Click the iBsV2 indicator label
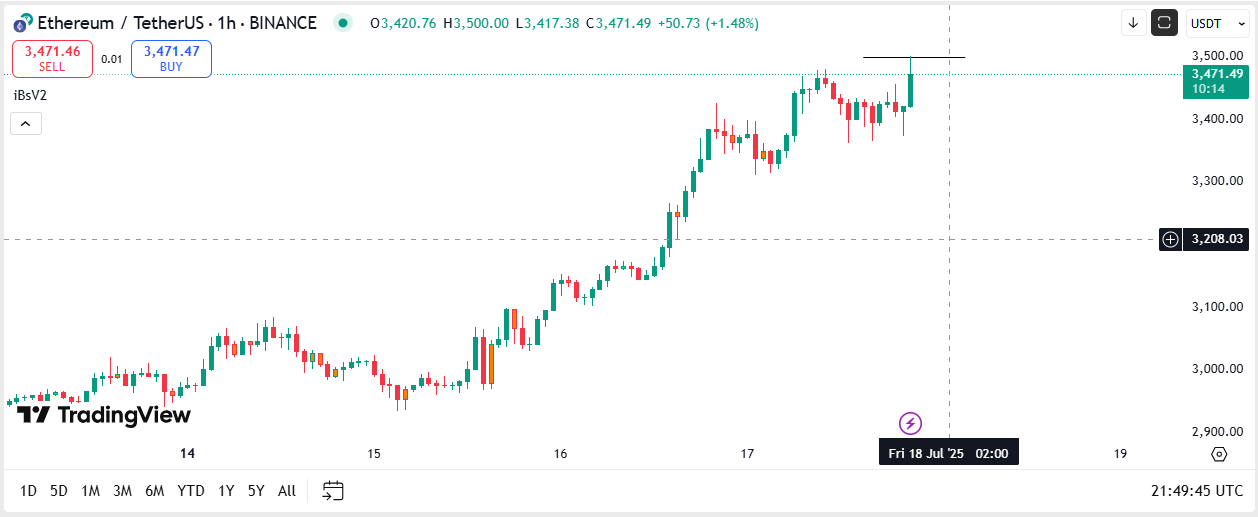The height and width of the screenshot is (517, 1258). coord(30,95)
